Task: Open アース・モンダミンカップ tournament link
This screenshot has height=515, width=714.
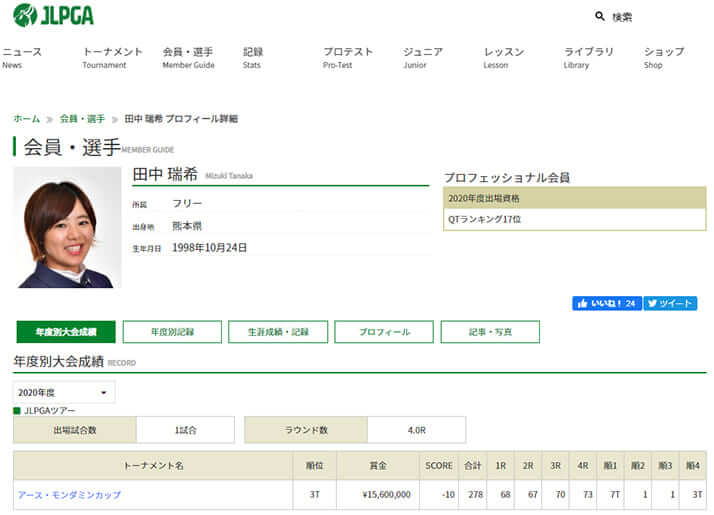Action: pos(69,495)
